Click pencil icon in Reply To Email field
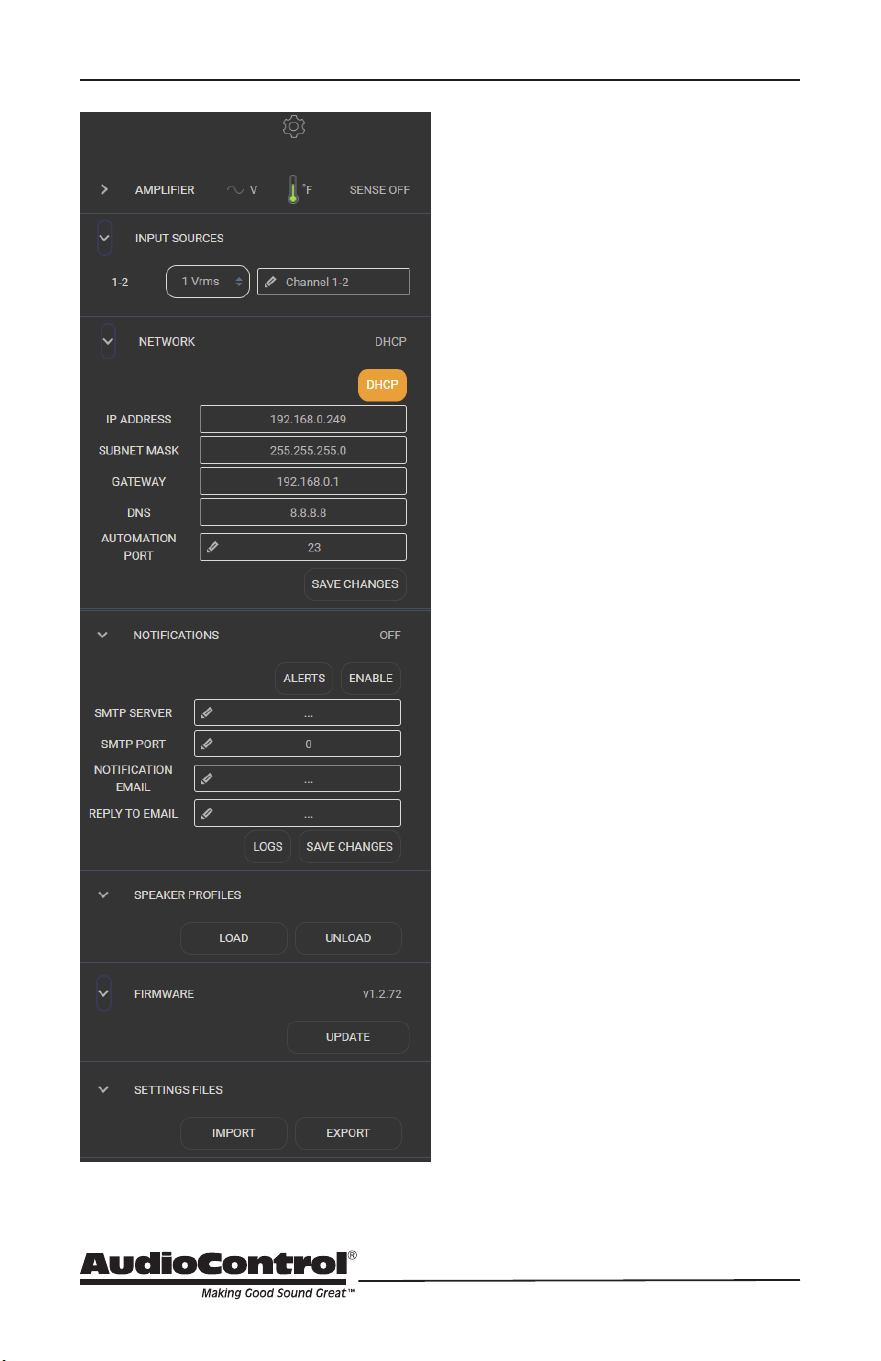The width and height of the screenshot is (881, 1361). tap(207, 813)
